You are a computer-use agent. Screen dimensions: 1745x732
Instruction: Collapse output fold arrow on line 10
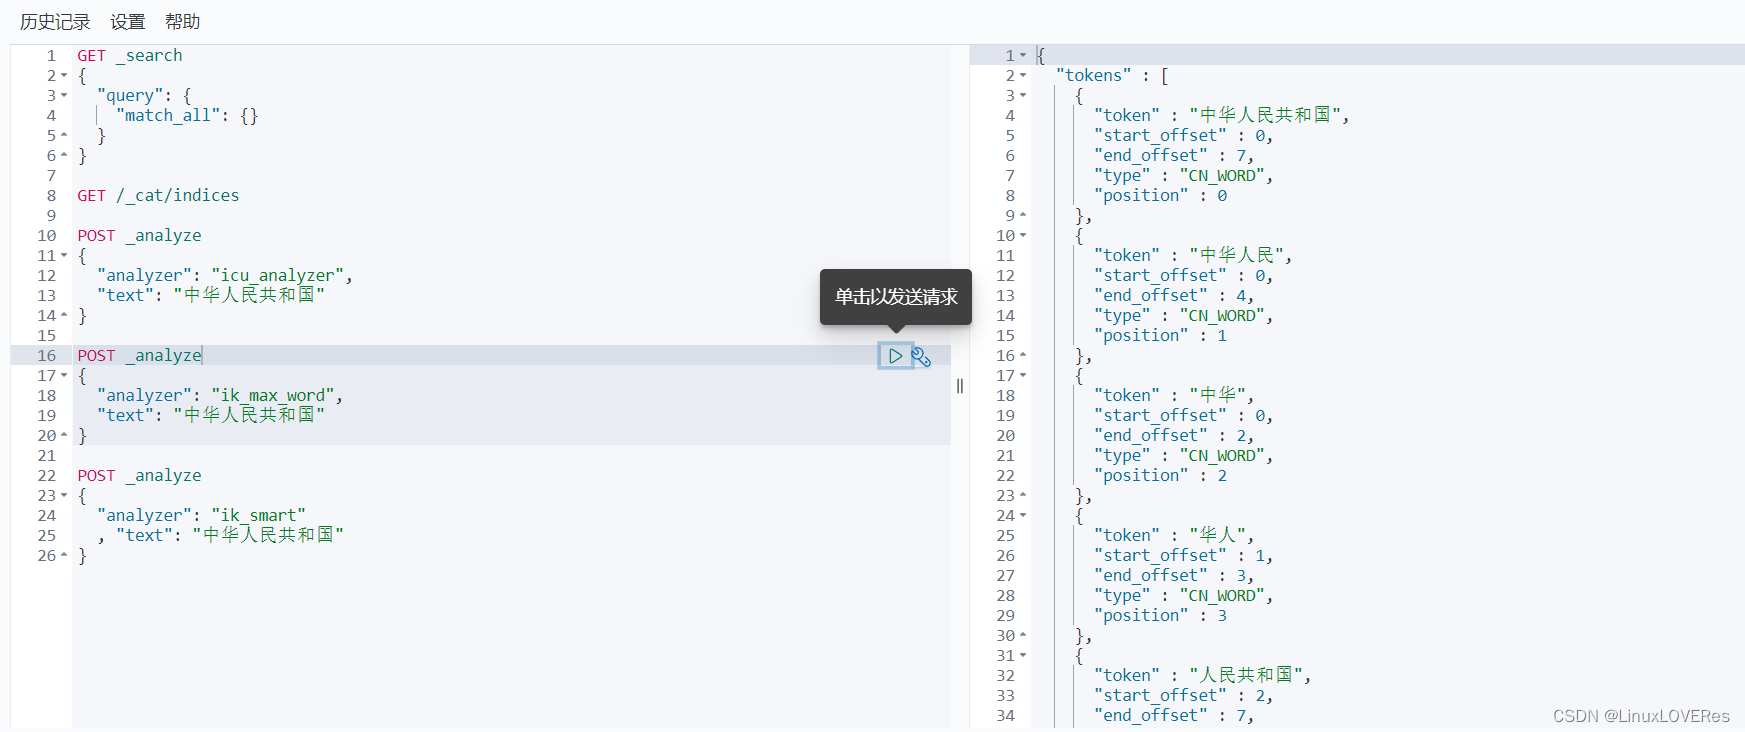point(1023,236)
